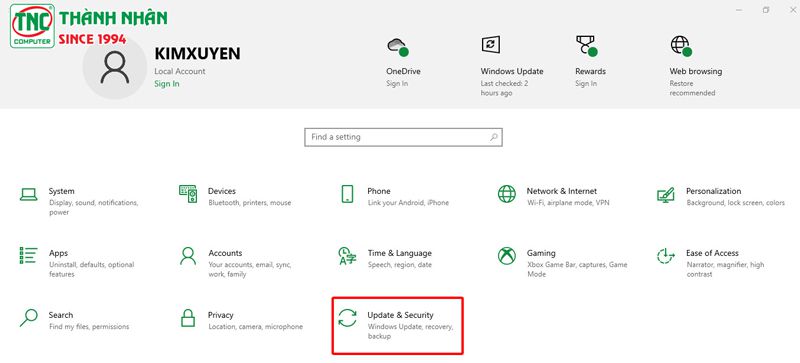Click the magnifier in Find a setting
Image resolution: width=800 pixels, height=363 pixels.
pyautogui.click(x=493, y=137)
